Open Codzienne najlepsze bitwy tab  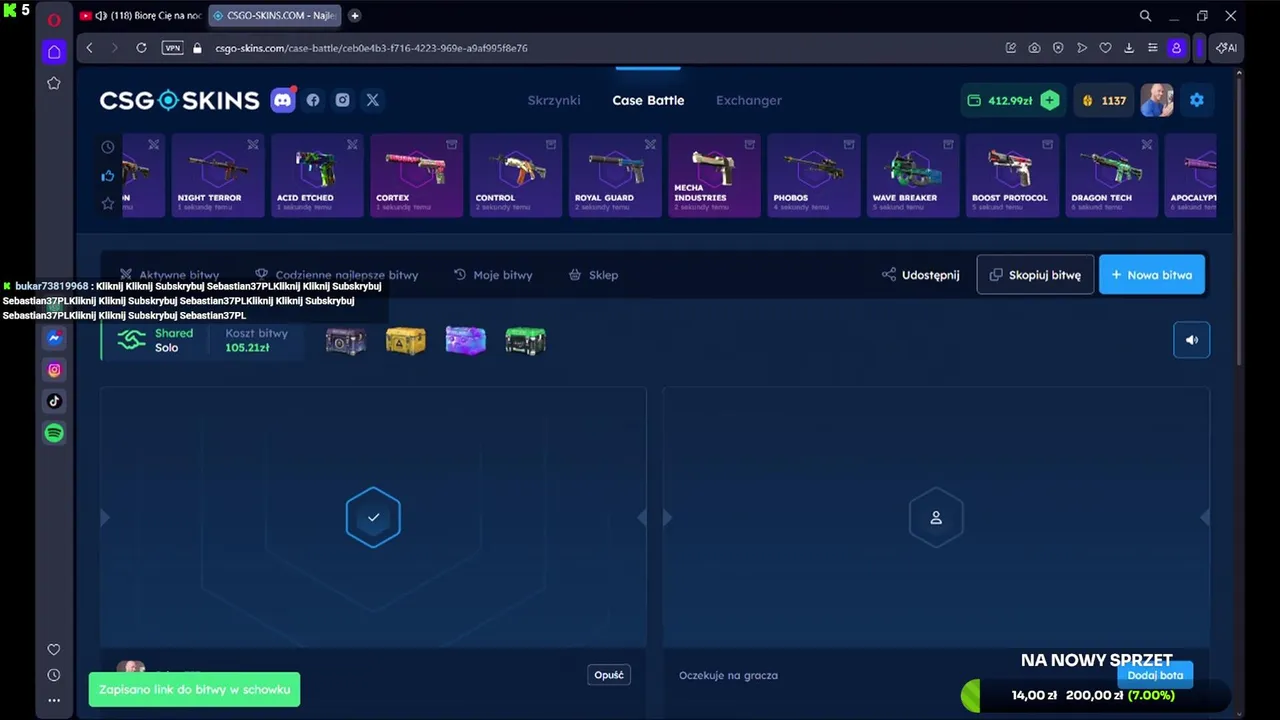337,275
